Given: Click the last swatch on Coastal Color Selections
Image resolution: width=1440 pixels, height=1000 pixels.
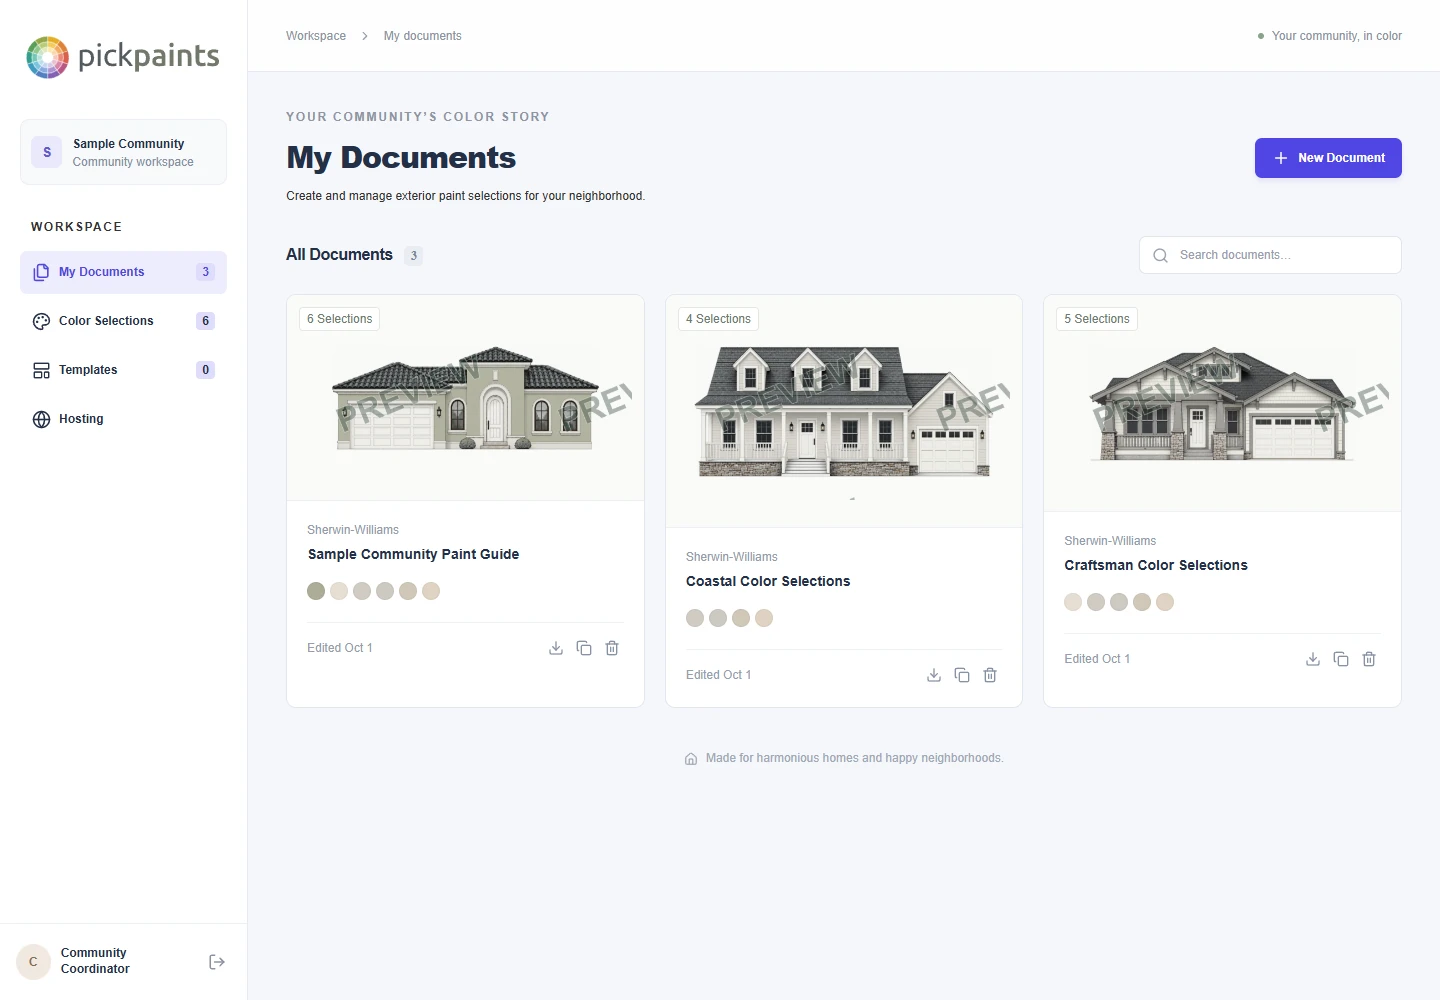Looking at the screenshot, I should [x=764, y=618].
